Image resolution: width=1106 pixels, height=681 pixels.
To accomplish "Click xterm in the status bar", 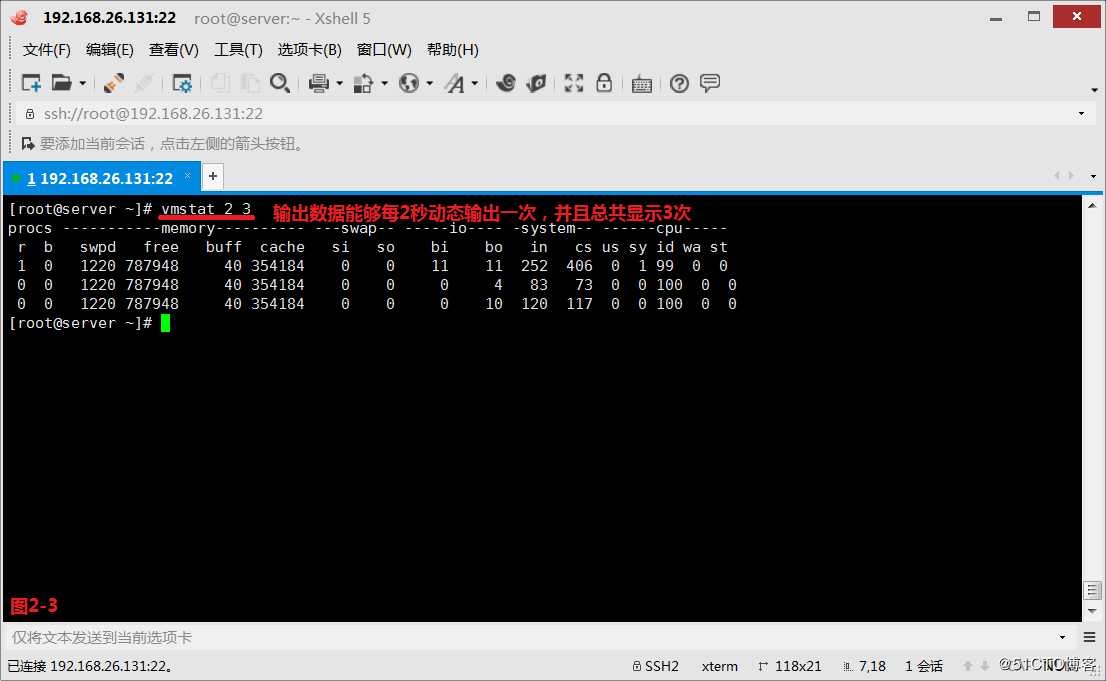I will tap(719, 666).
